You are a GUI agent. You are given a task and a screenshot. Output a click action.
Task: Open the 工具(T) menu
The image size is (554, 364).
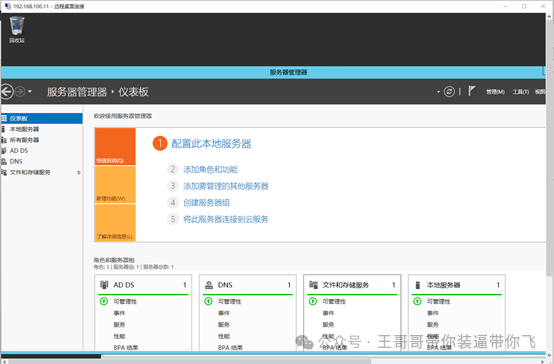[x=521, y=92]
